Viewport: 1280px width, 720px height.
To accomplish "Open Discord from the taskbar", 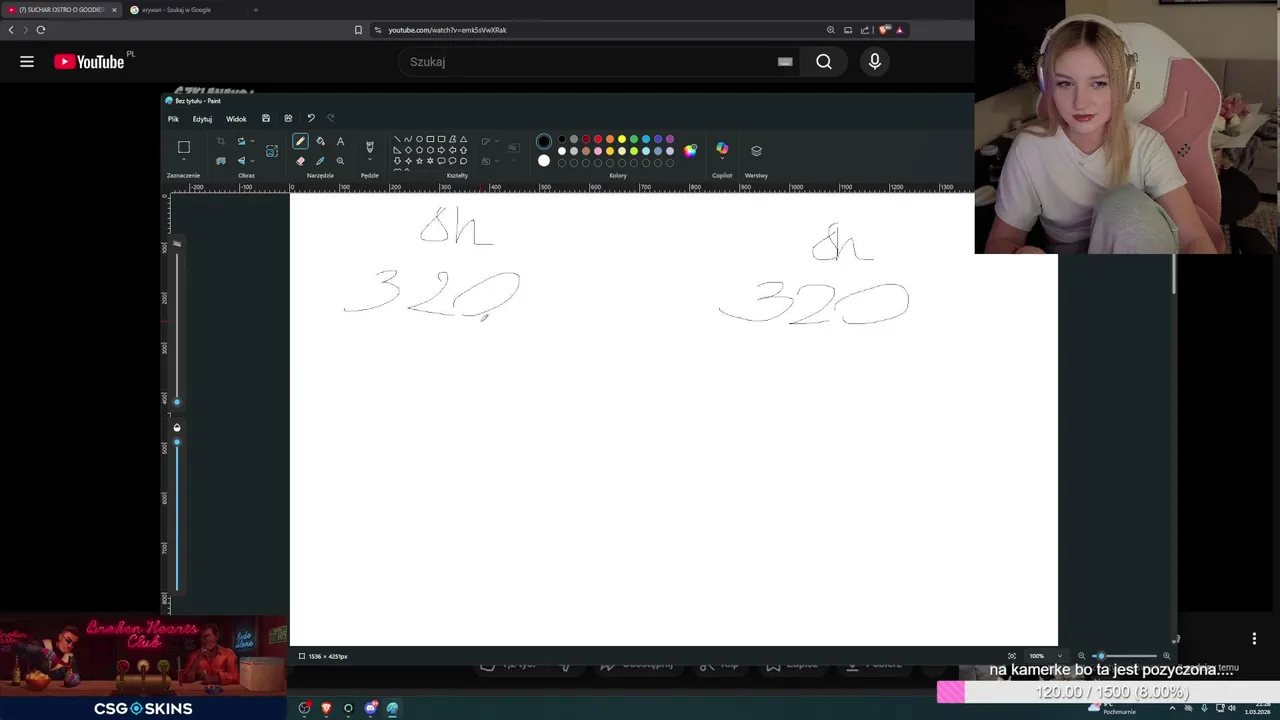I will [x=371, y=708].
